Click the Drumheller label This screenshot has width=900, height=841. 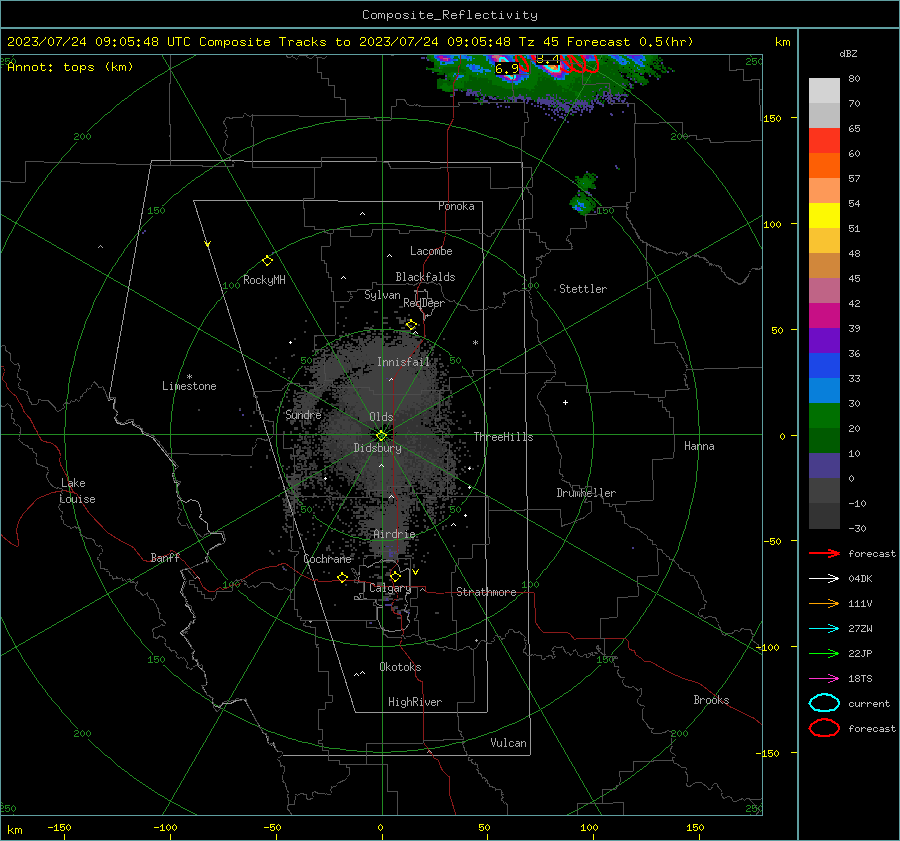pyautogui.click(x=586, y=493)
